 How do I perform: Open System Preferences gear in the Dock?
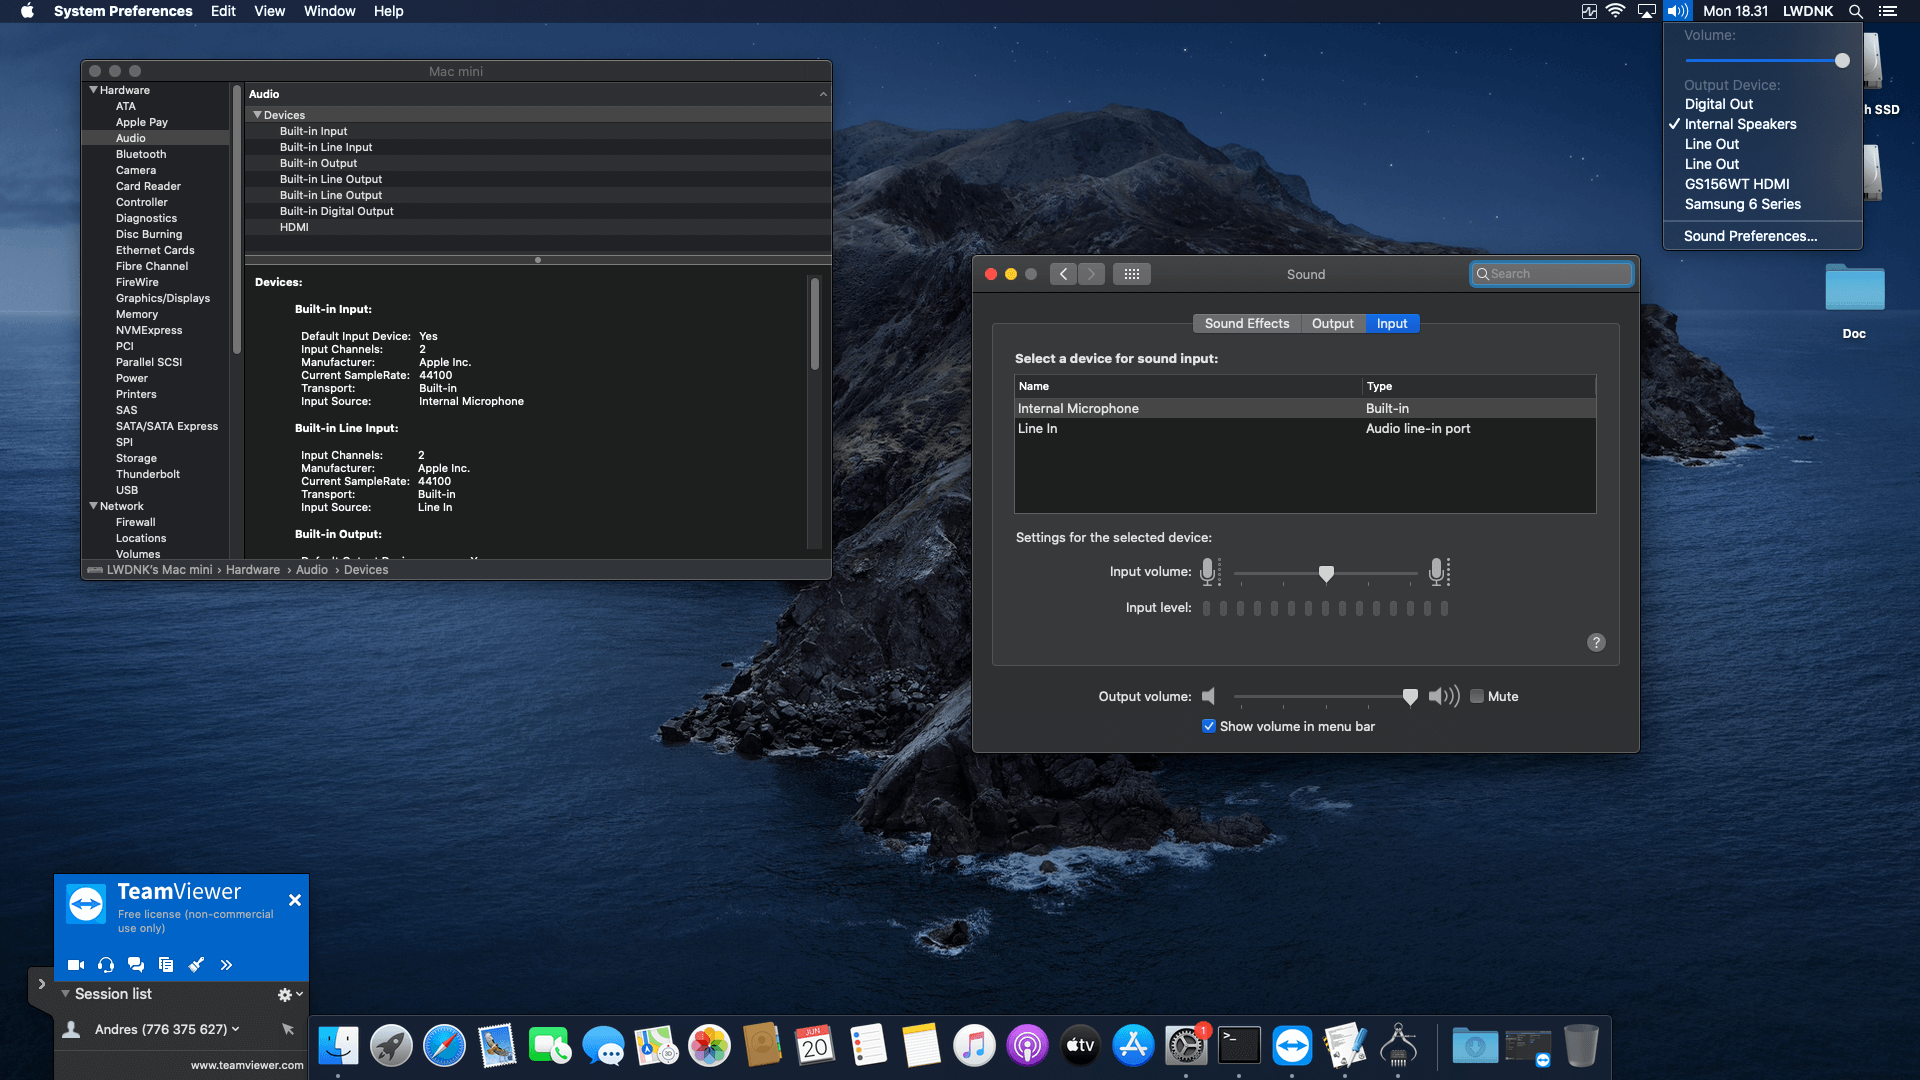coord(1186,1046)
